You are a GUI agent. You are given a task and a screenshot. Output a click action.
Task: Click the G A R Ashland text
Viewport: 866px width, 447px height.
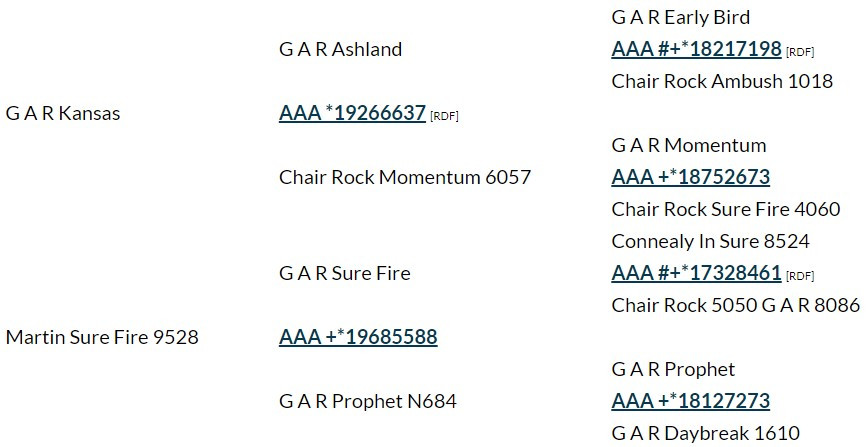340,49
